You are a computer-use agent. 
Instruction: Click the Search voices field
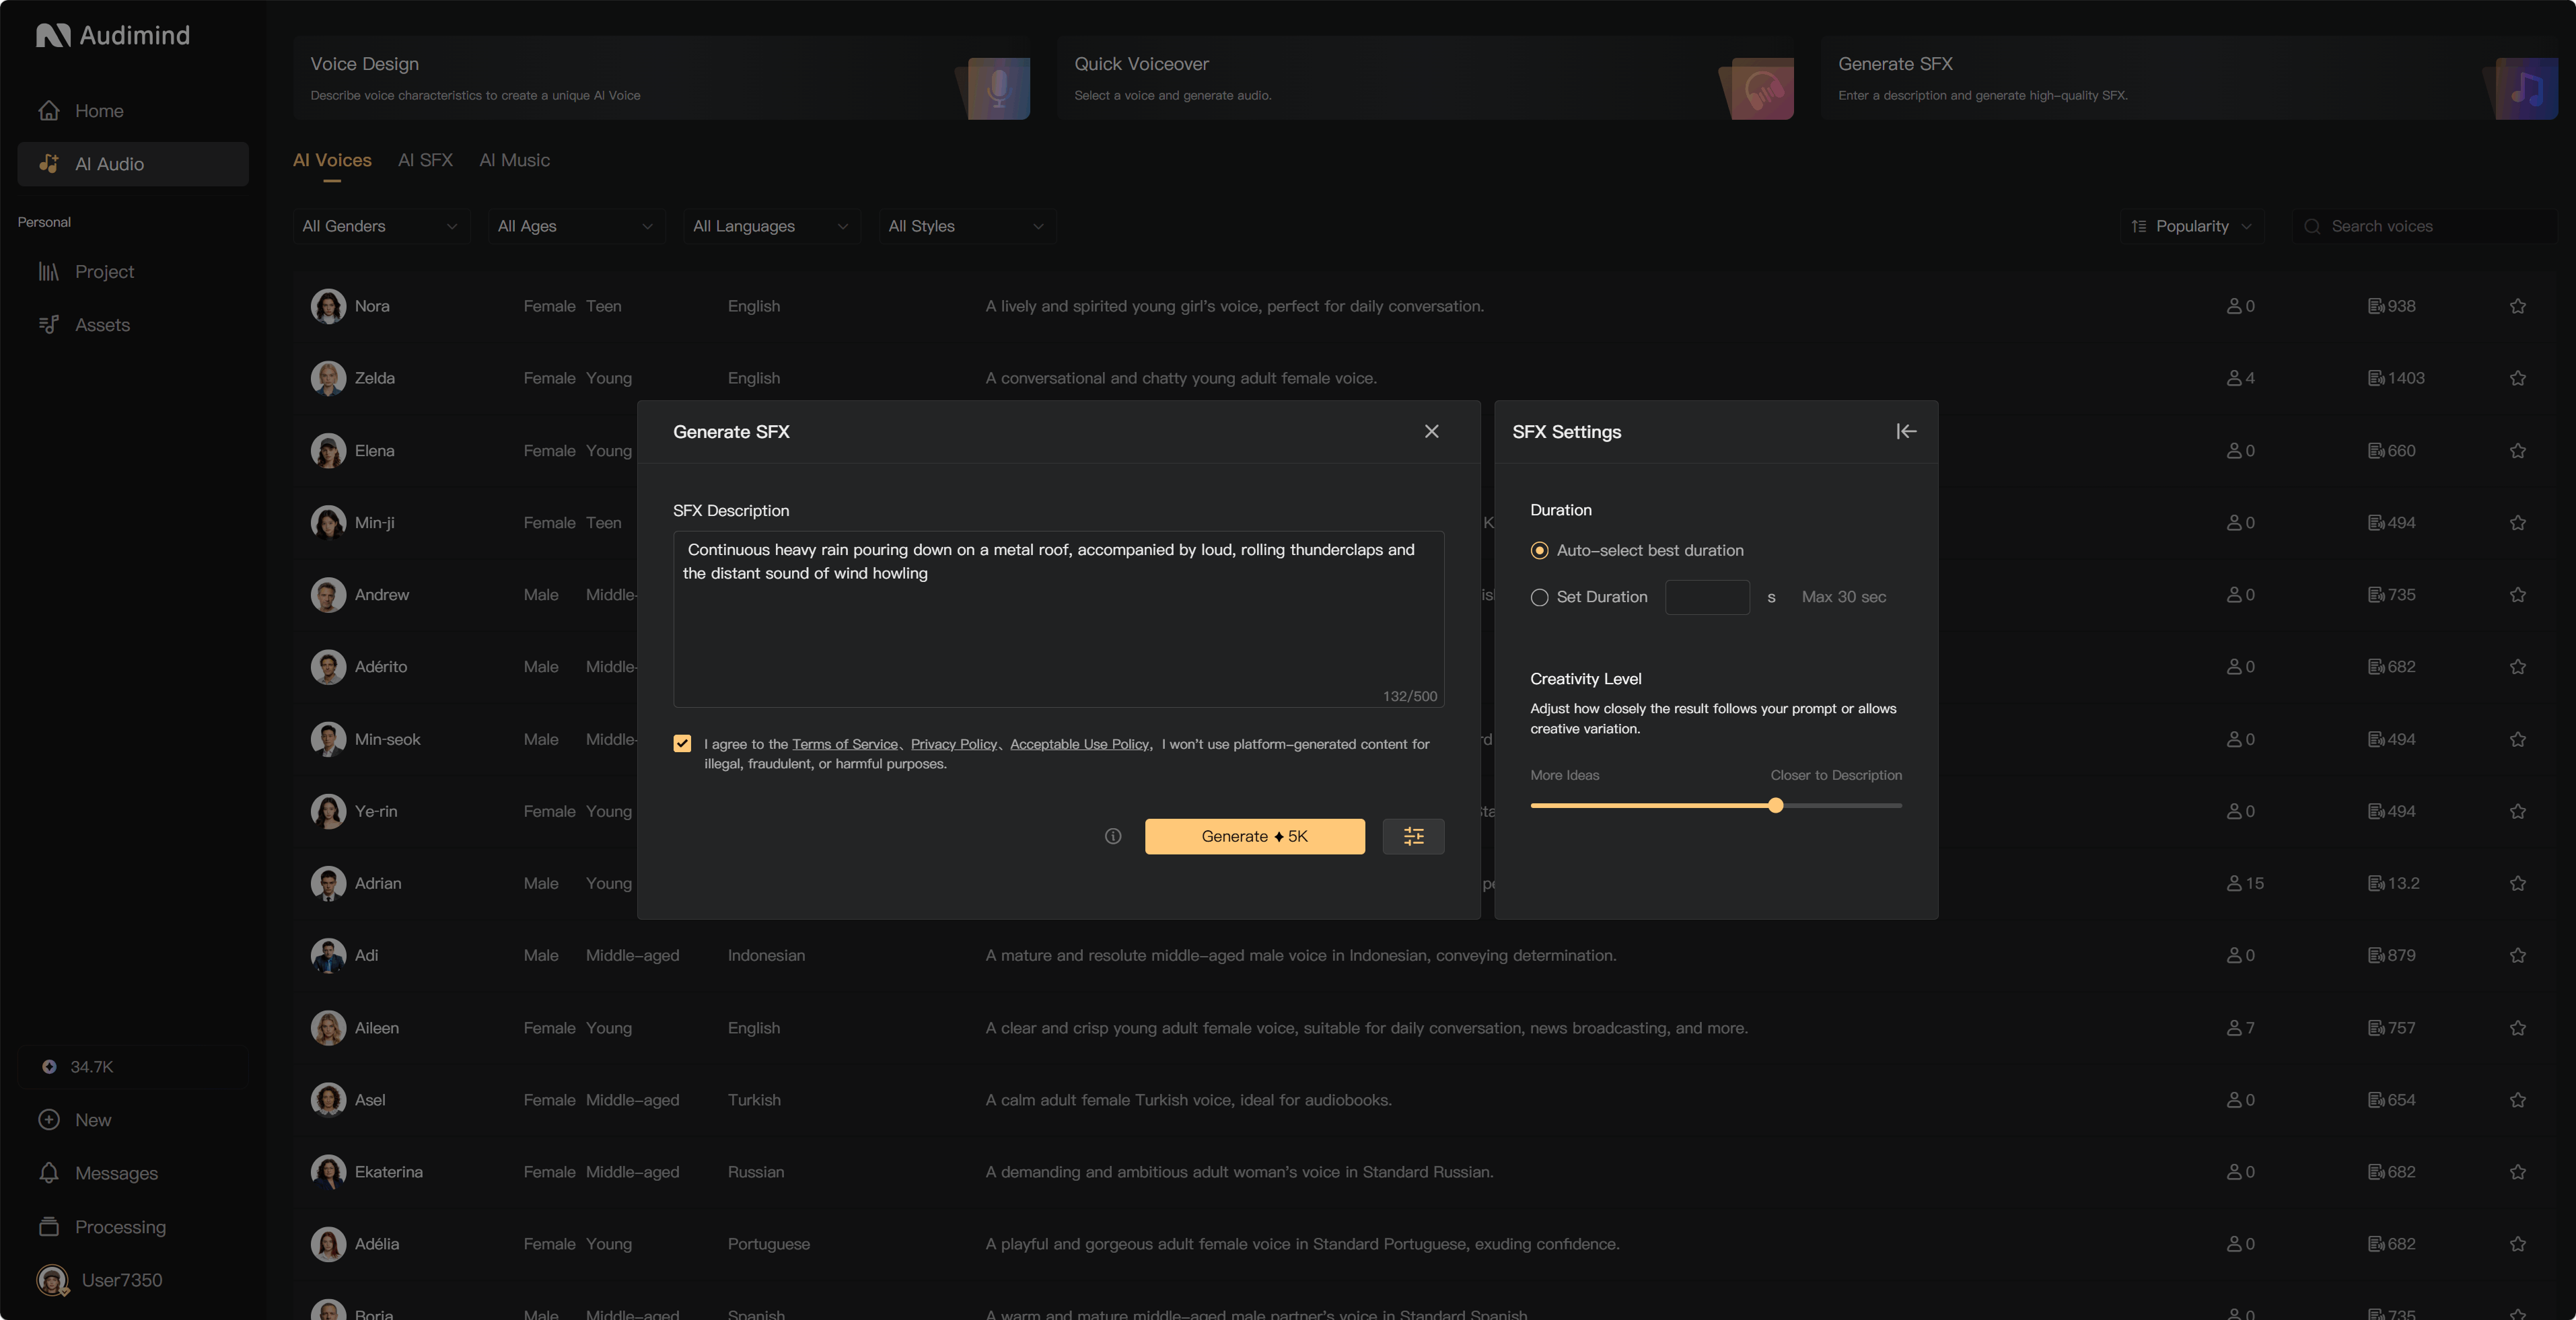(2424, 226)
